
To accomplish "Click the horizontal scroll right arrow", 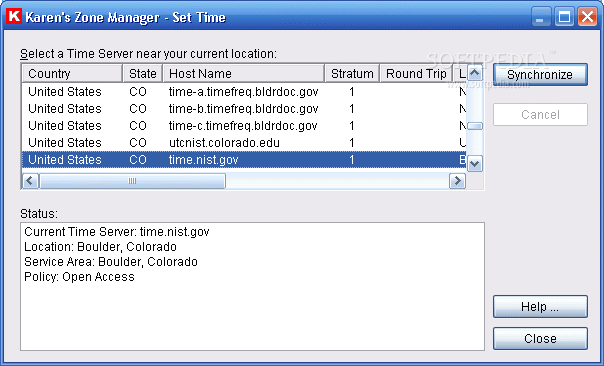I will point(457,181).
